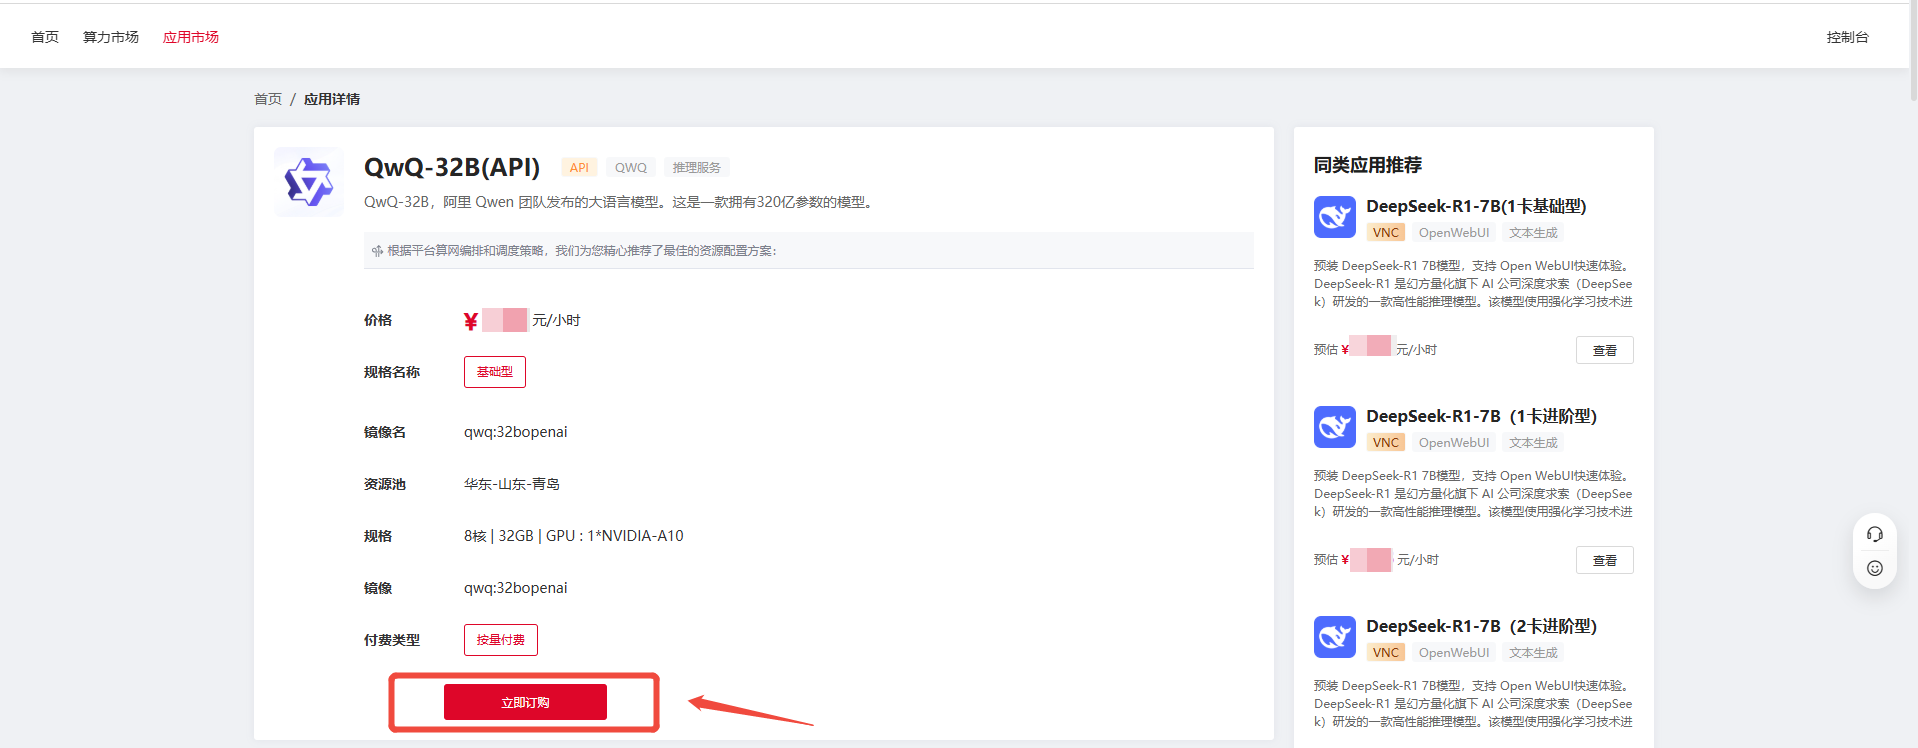The image size is (1918, 748).
Task: Click the 同类应用推荐 heading
Action: (1368, 165)
